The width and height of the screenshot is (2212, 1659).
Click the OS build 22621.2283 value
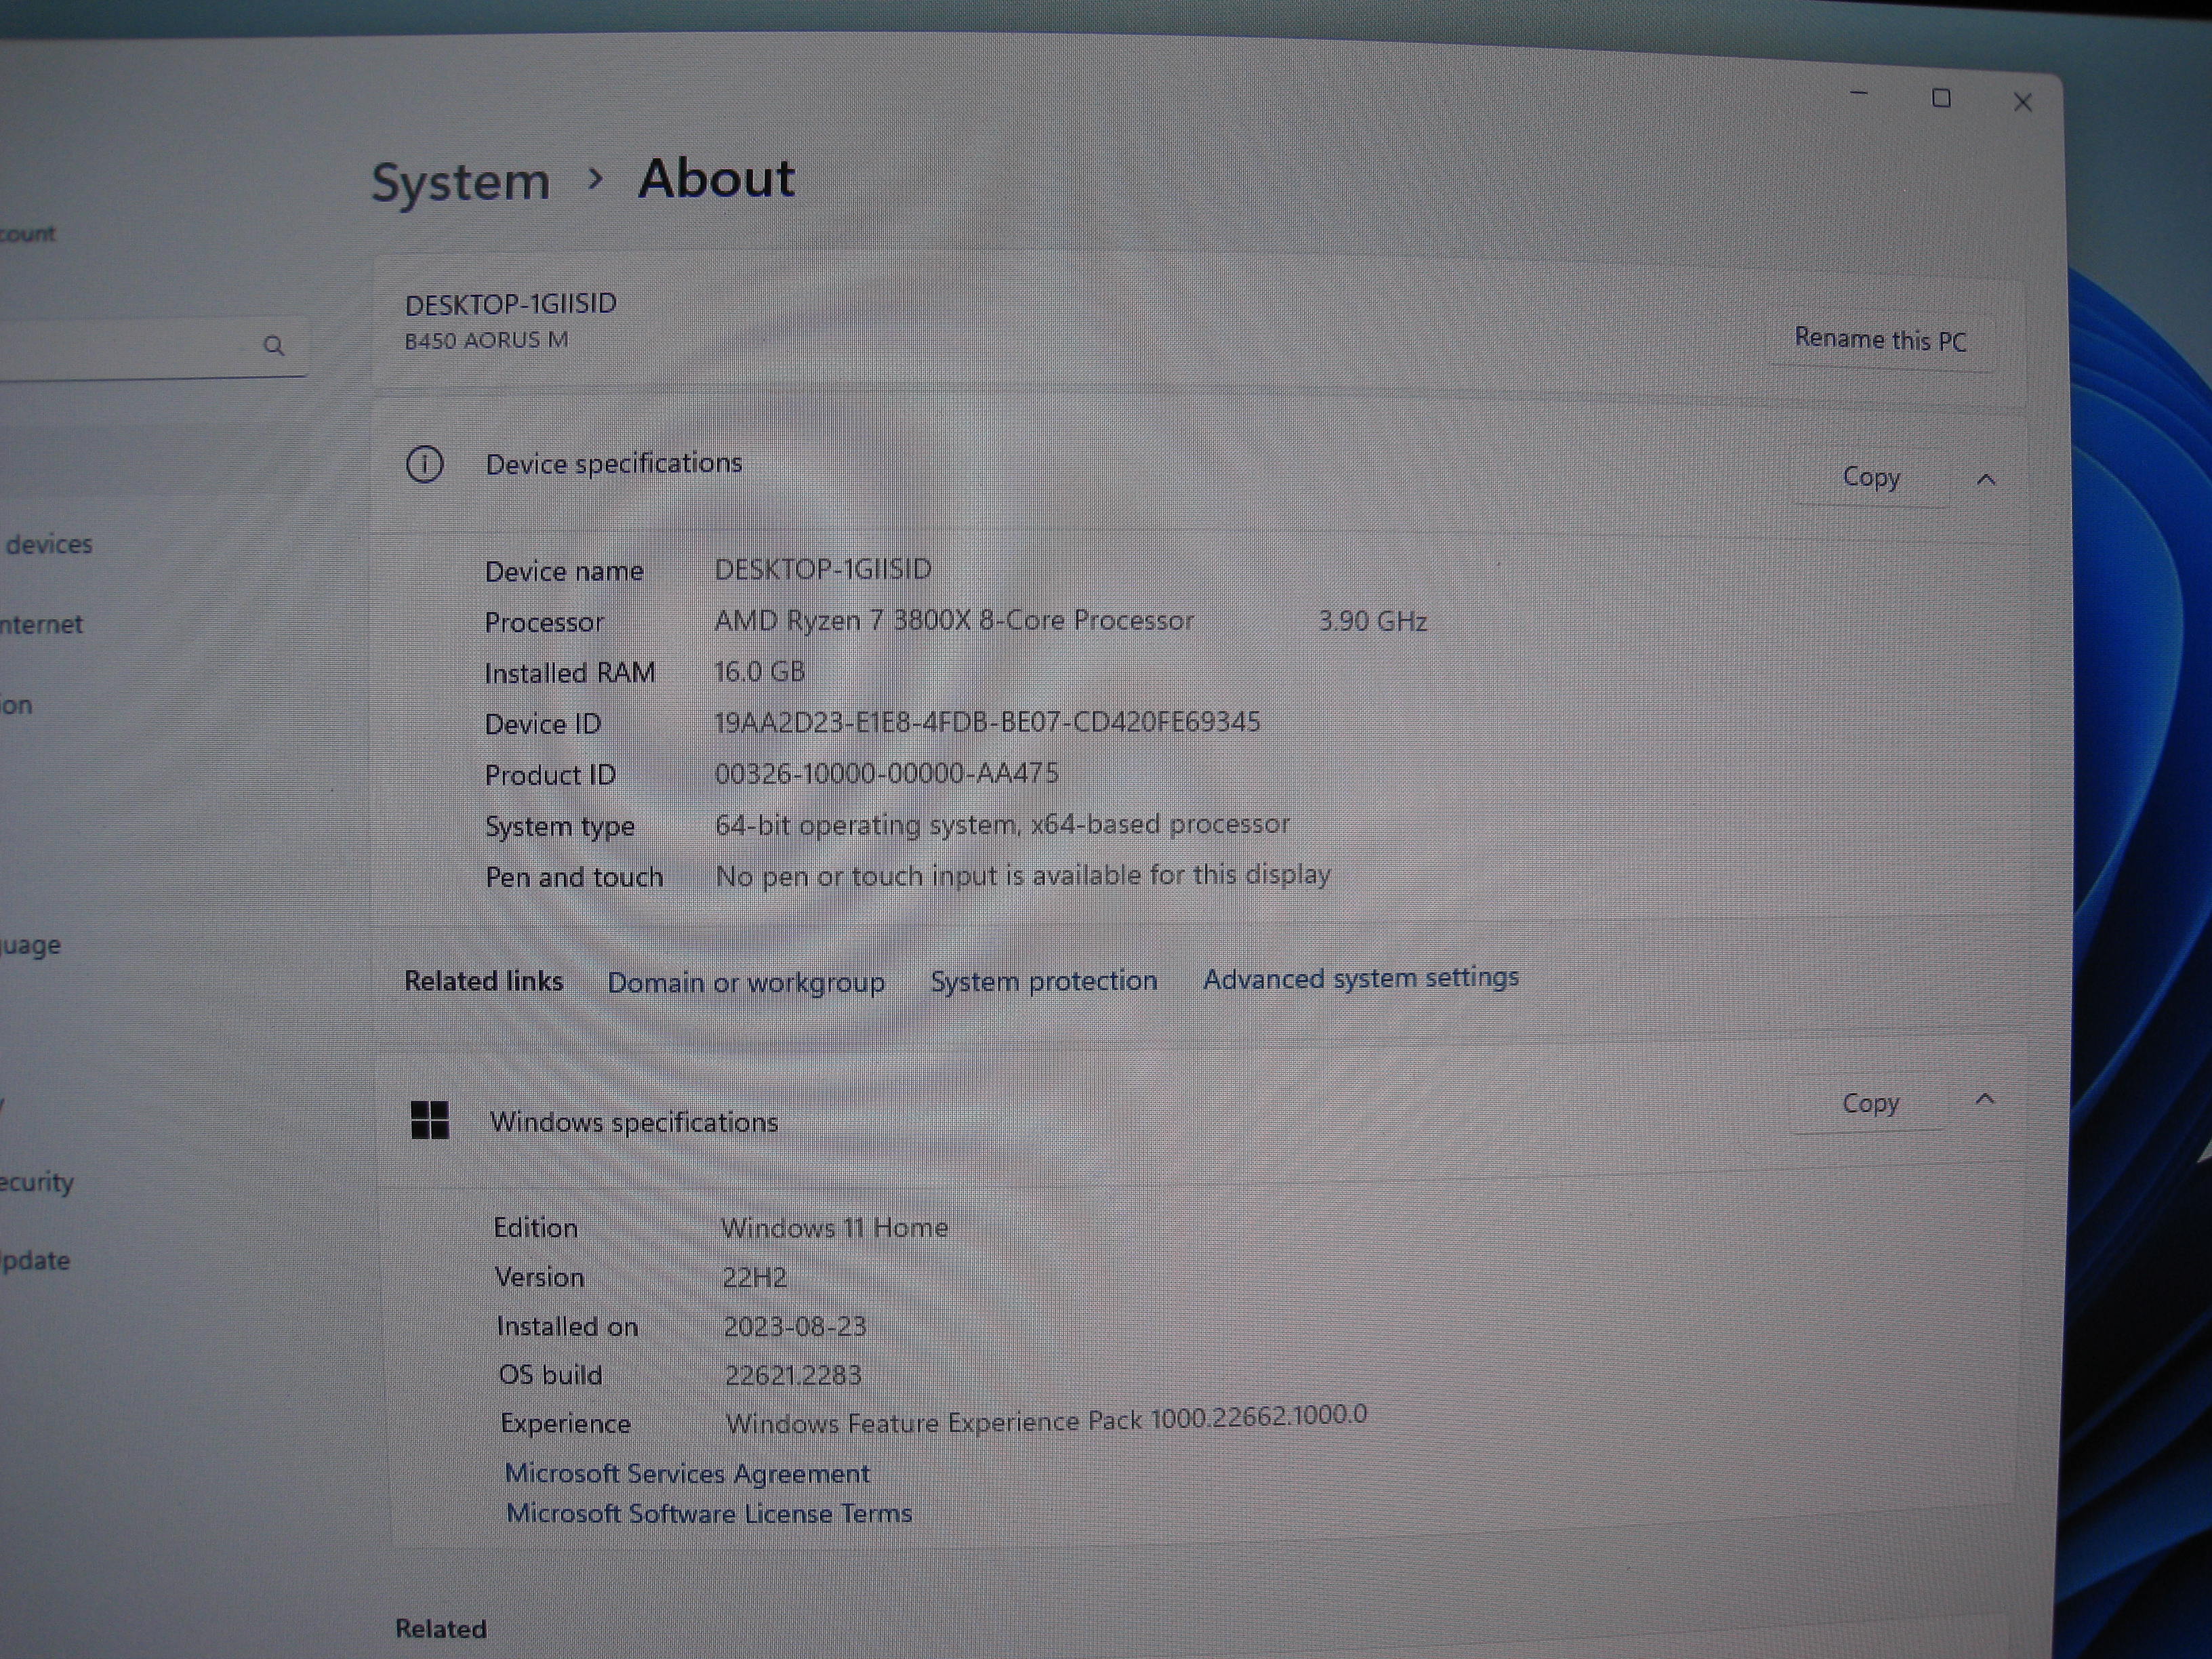click(793, 1375)
